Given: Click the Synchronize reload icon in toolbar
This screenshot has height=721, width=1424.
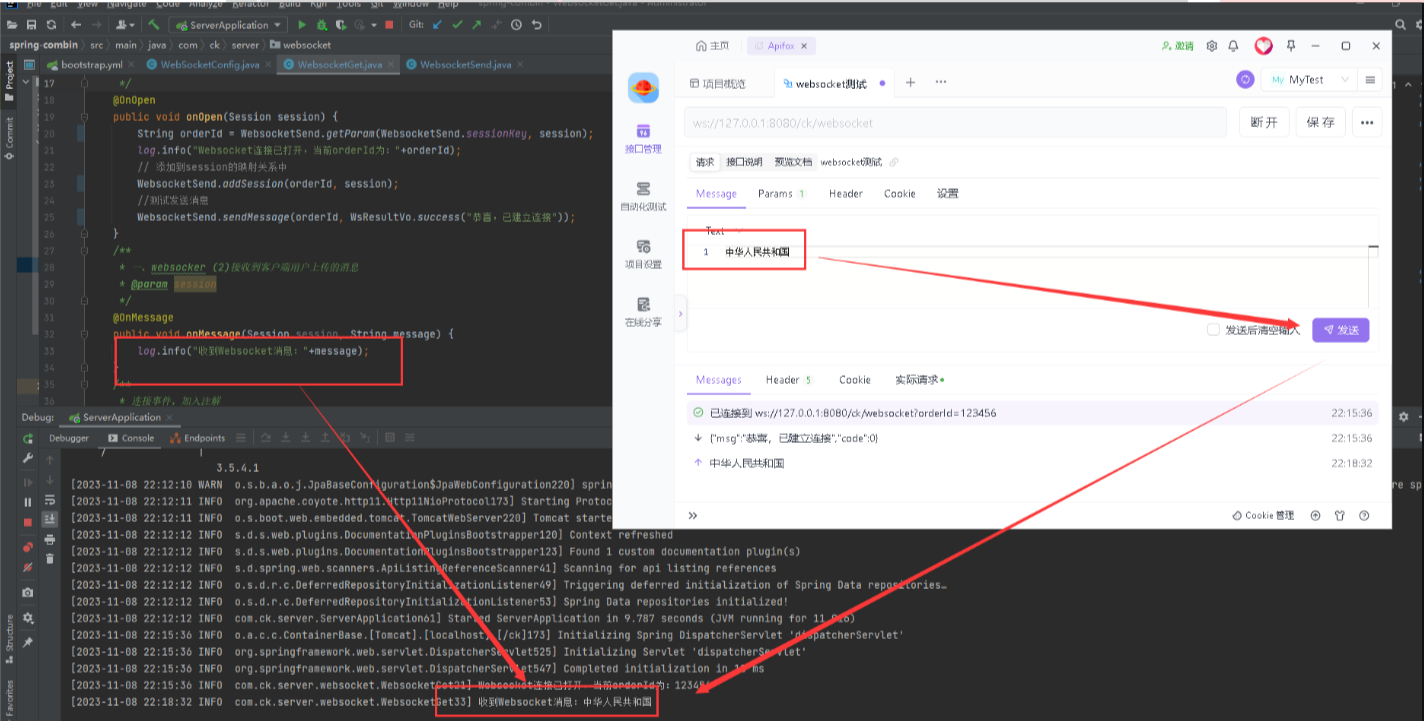Looking at the screenshot, I should pyautogui.click(x=51, y=25).
